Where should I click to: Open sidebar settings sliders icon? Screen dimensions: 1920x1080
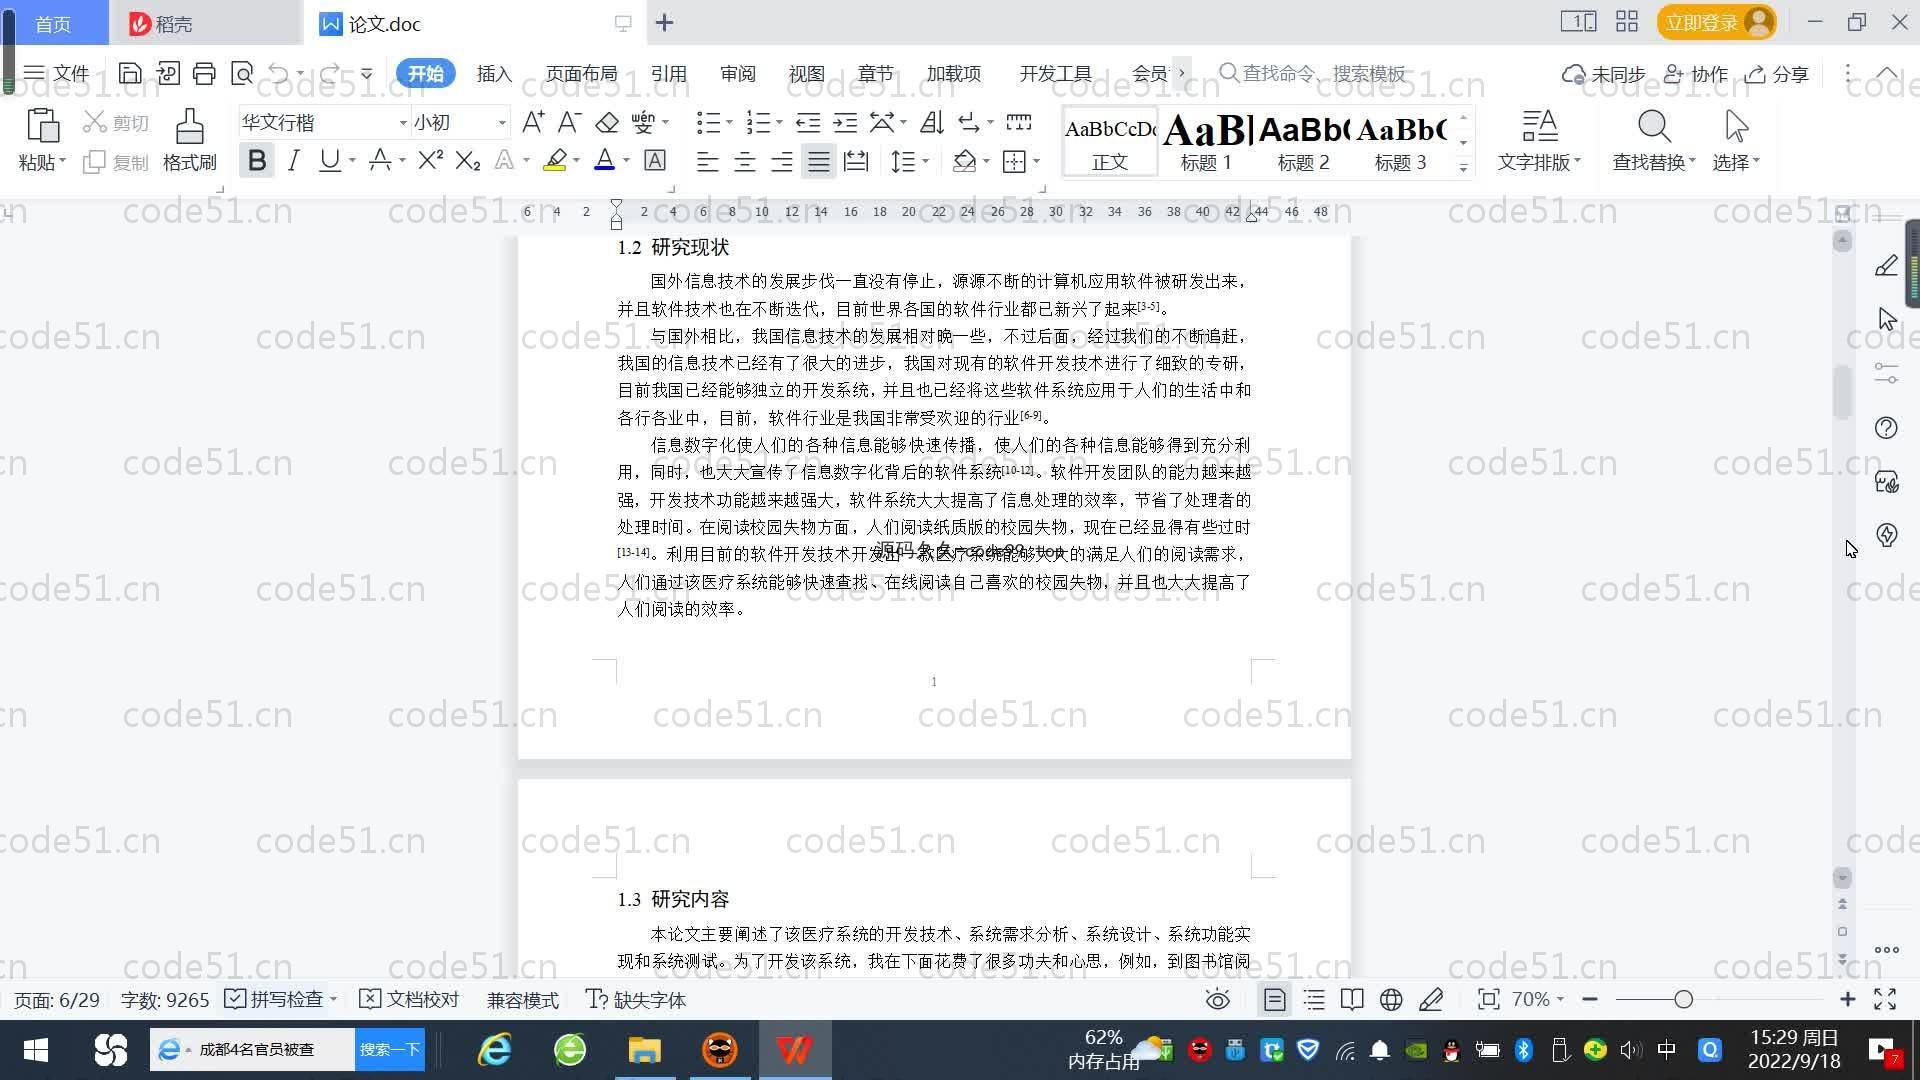point(1886,374)
